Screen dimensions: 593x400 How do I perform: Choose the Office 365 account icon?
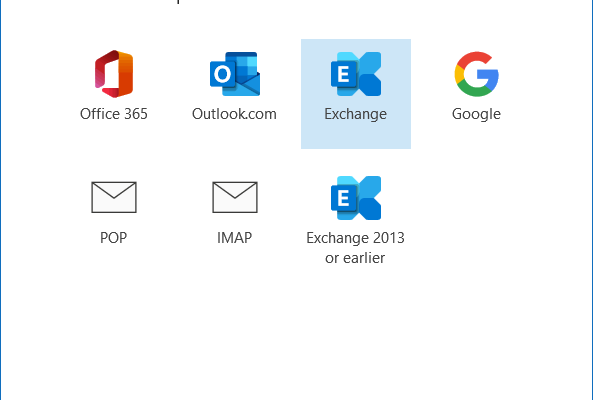(x=114, y=74)
